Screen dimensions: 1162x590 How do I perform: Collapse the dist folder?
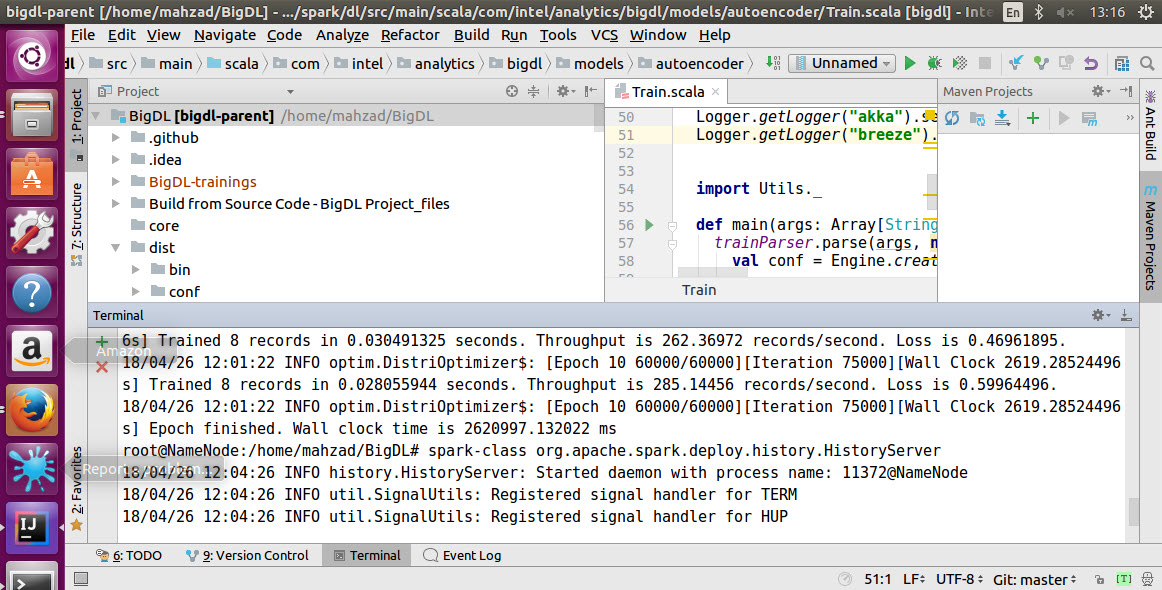pyautogui.click(x=116, y=248)
